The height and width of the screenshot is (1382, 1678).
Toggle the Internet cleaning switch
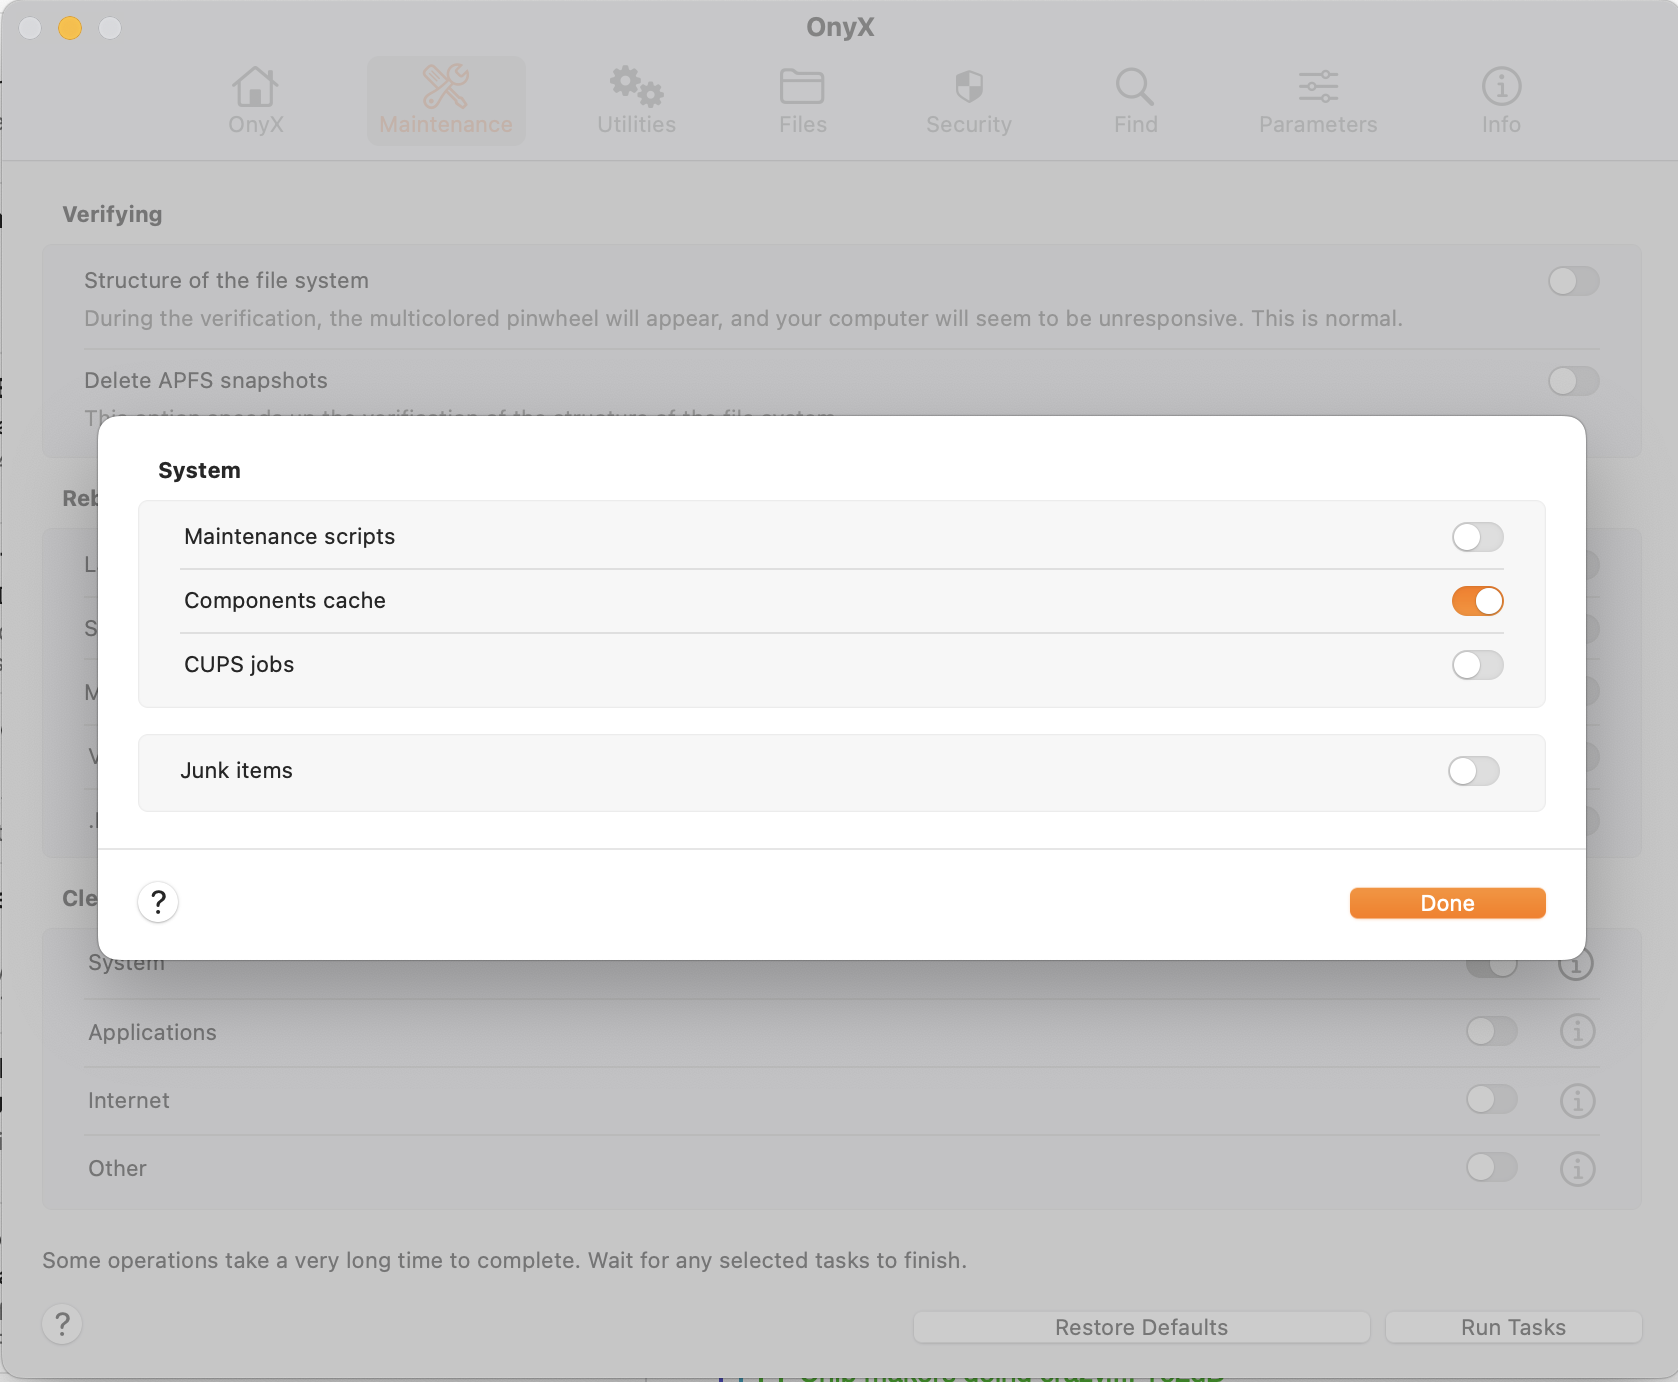coord(1492,1100)
